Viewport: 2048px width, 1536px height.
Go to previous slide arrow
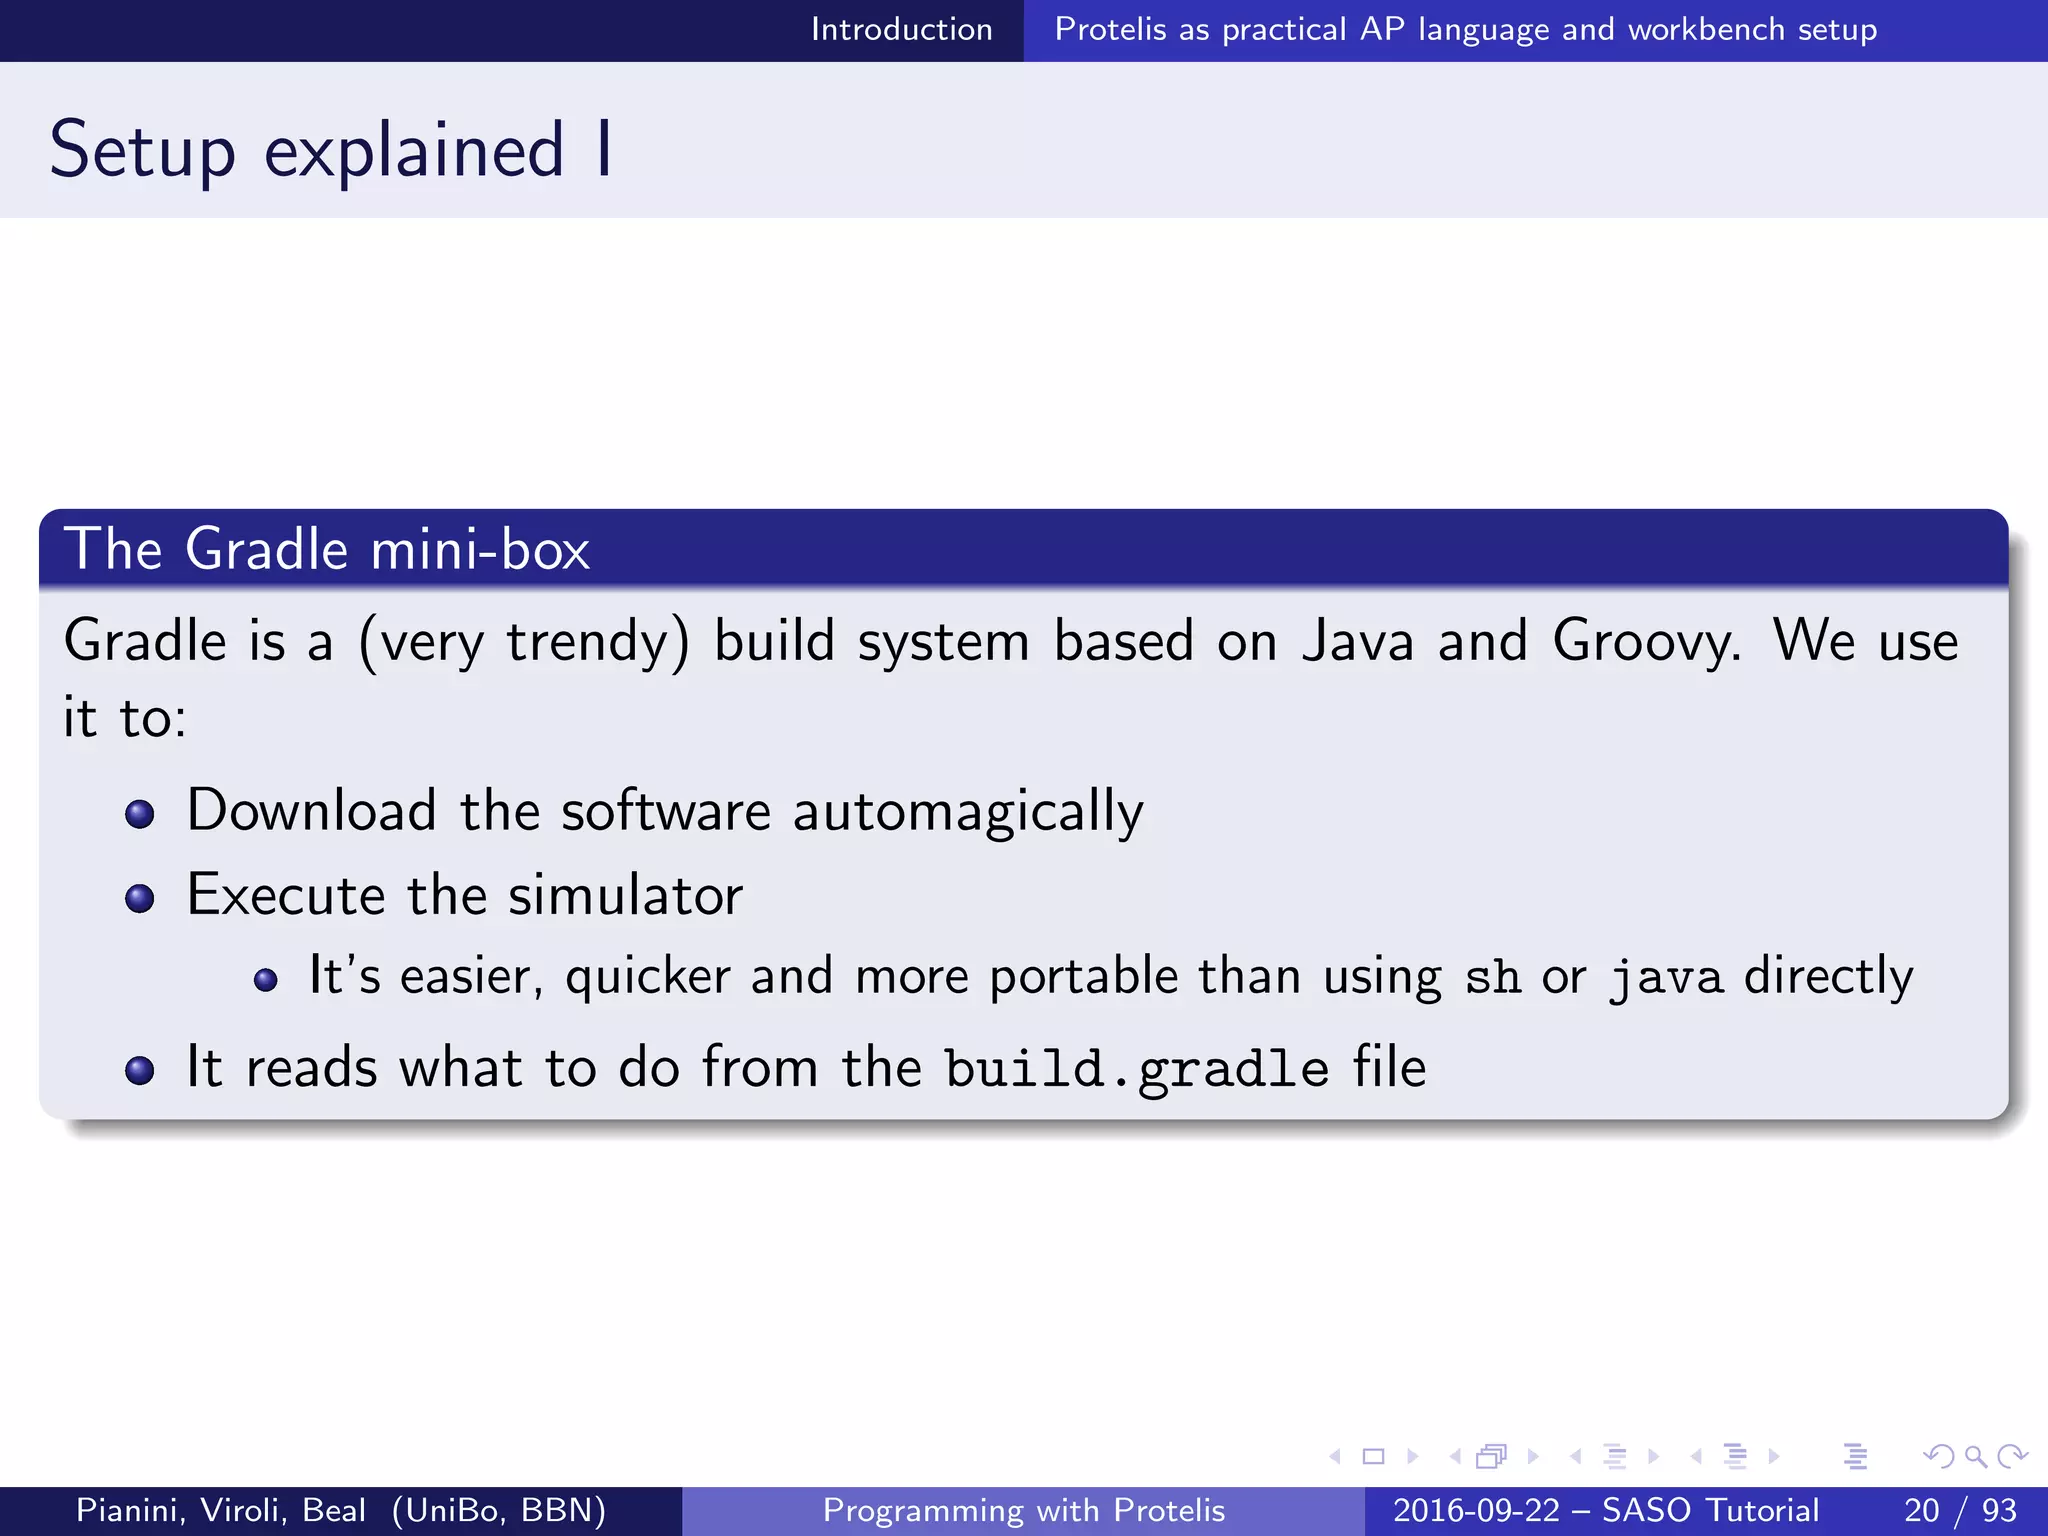pyautogui.click(x=1335, y=1457)
